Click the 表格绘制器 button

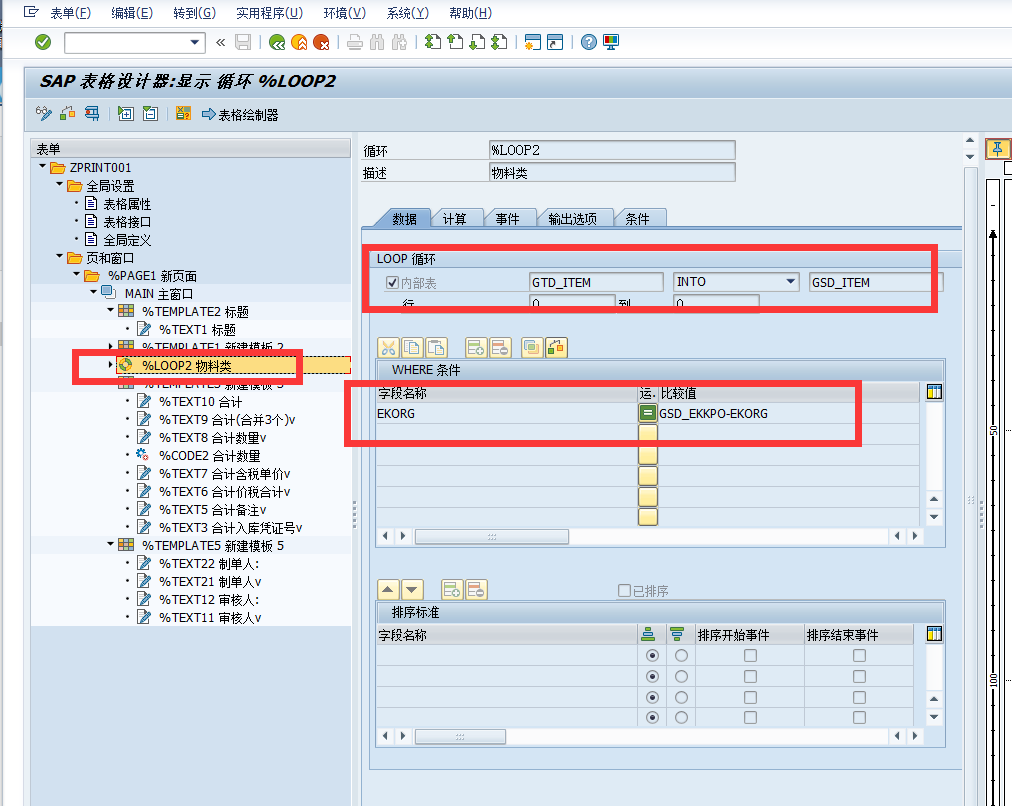click(x=240, y=115)
